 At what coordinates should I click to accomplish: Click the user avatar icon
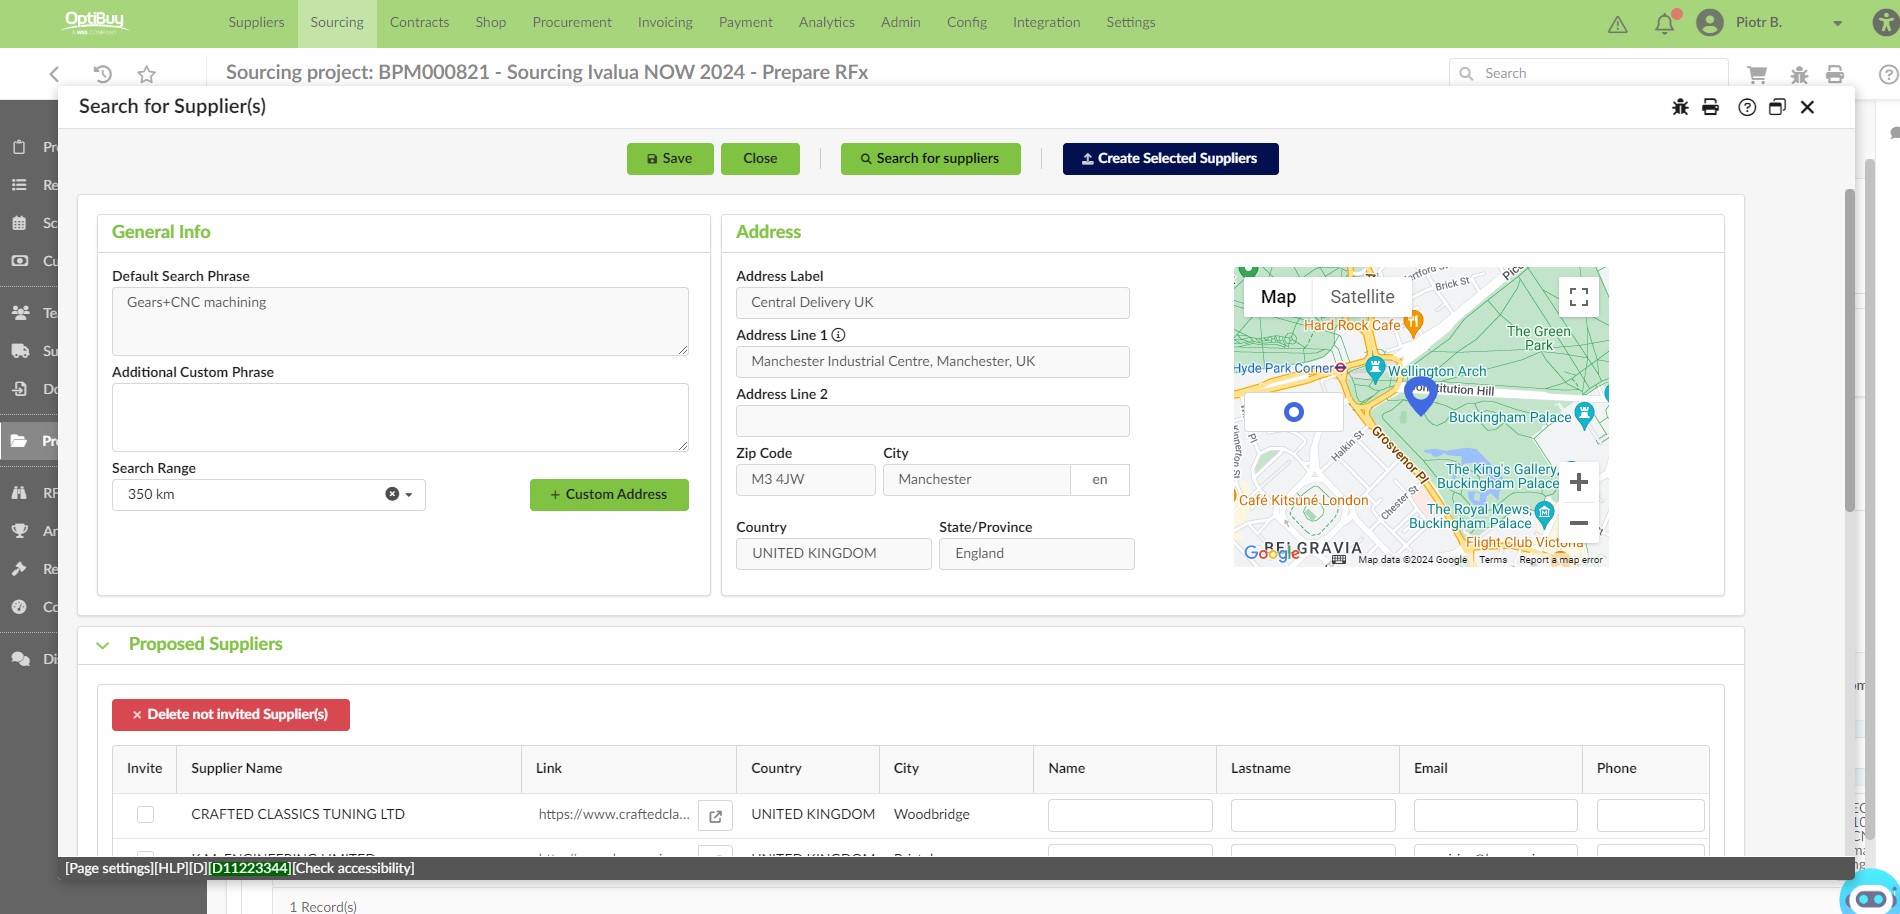(1710, 23)
